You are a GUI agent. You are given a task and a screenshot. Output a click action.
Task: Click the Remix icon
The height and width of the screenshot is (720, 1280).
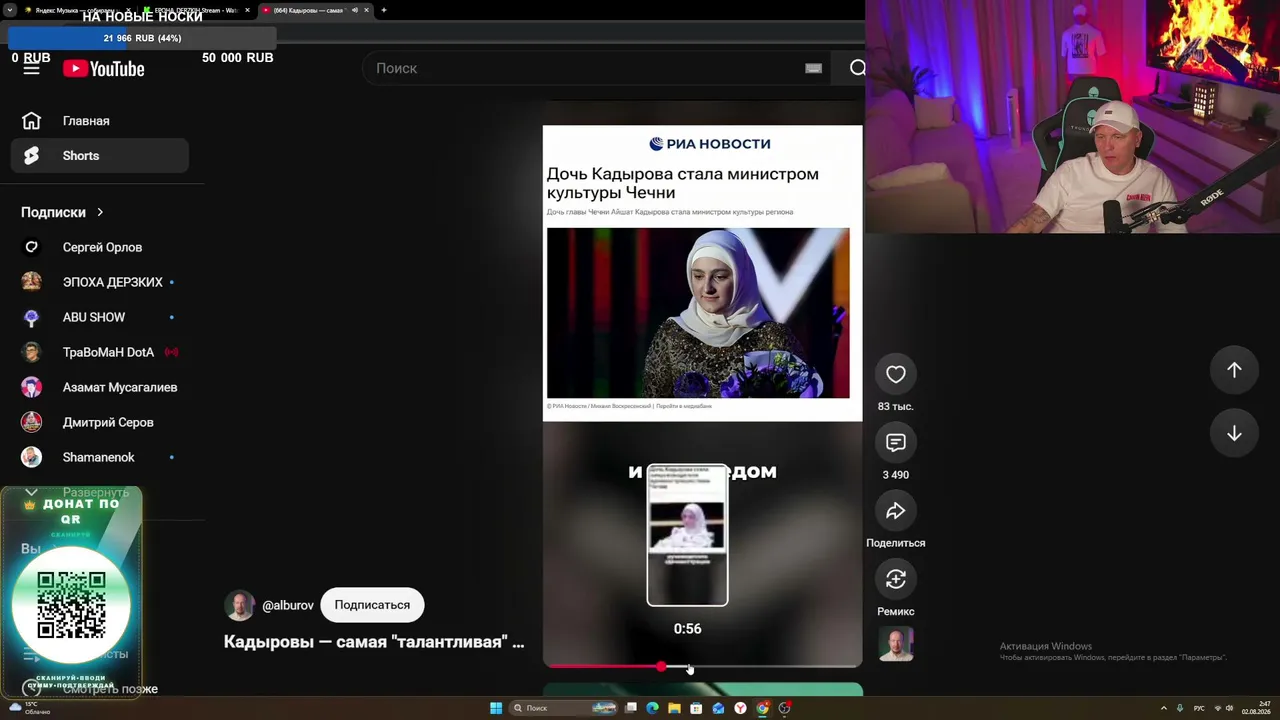896,579
